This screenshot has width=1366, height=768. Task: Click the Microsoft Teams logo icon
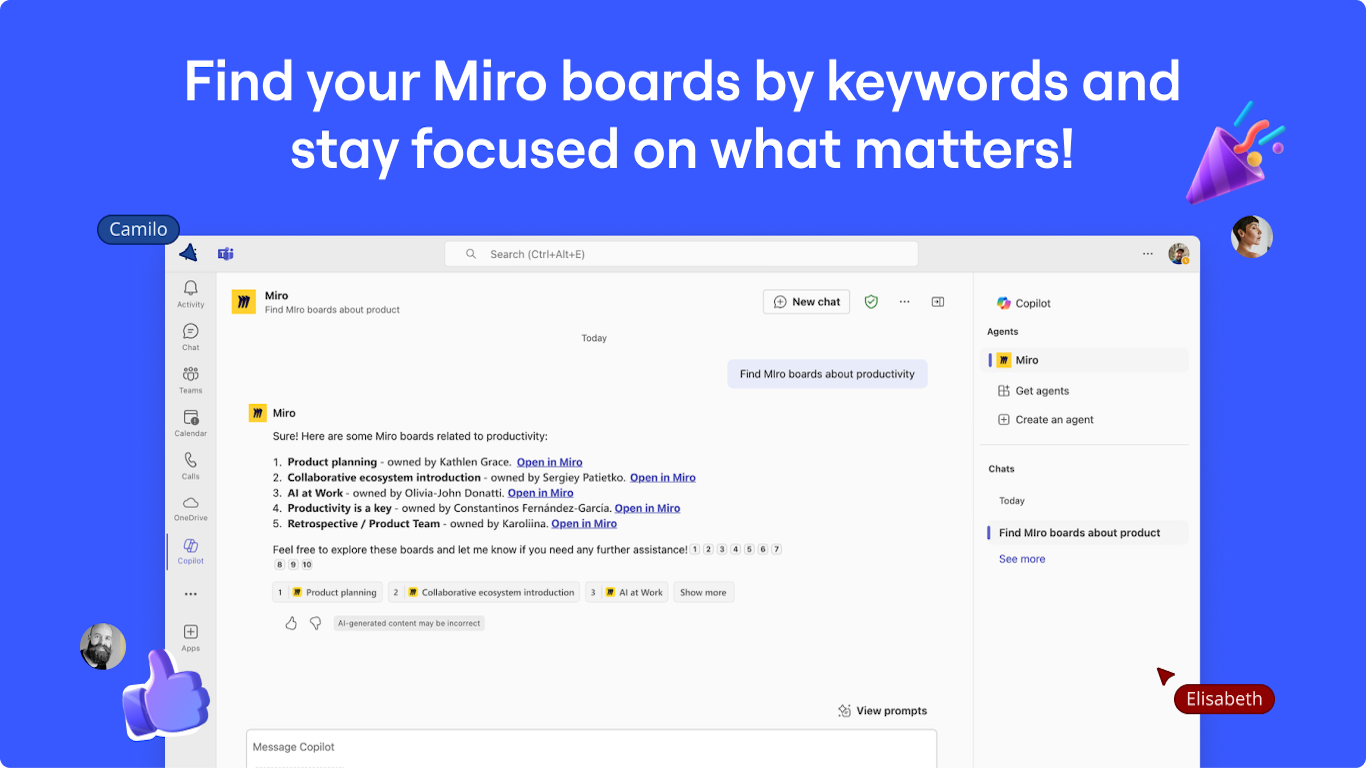click(226, 254)
